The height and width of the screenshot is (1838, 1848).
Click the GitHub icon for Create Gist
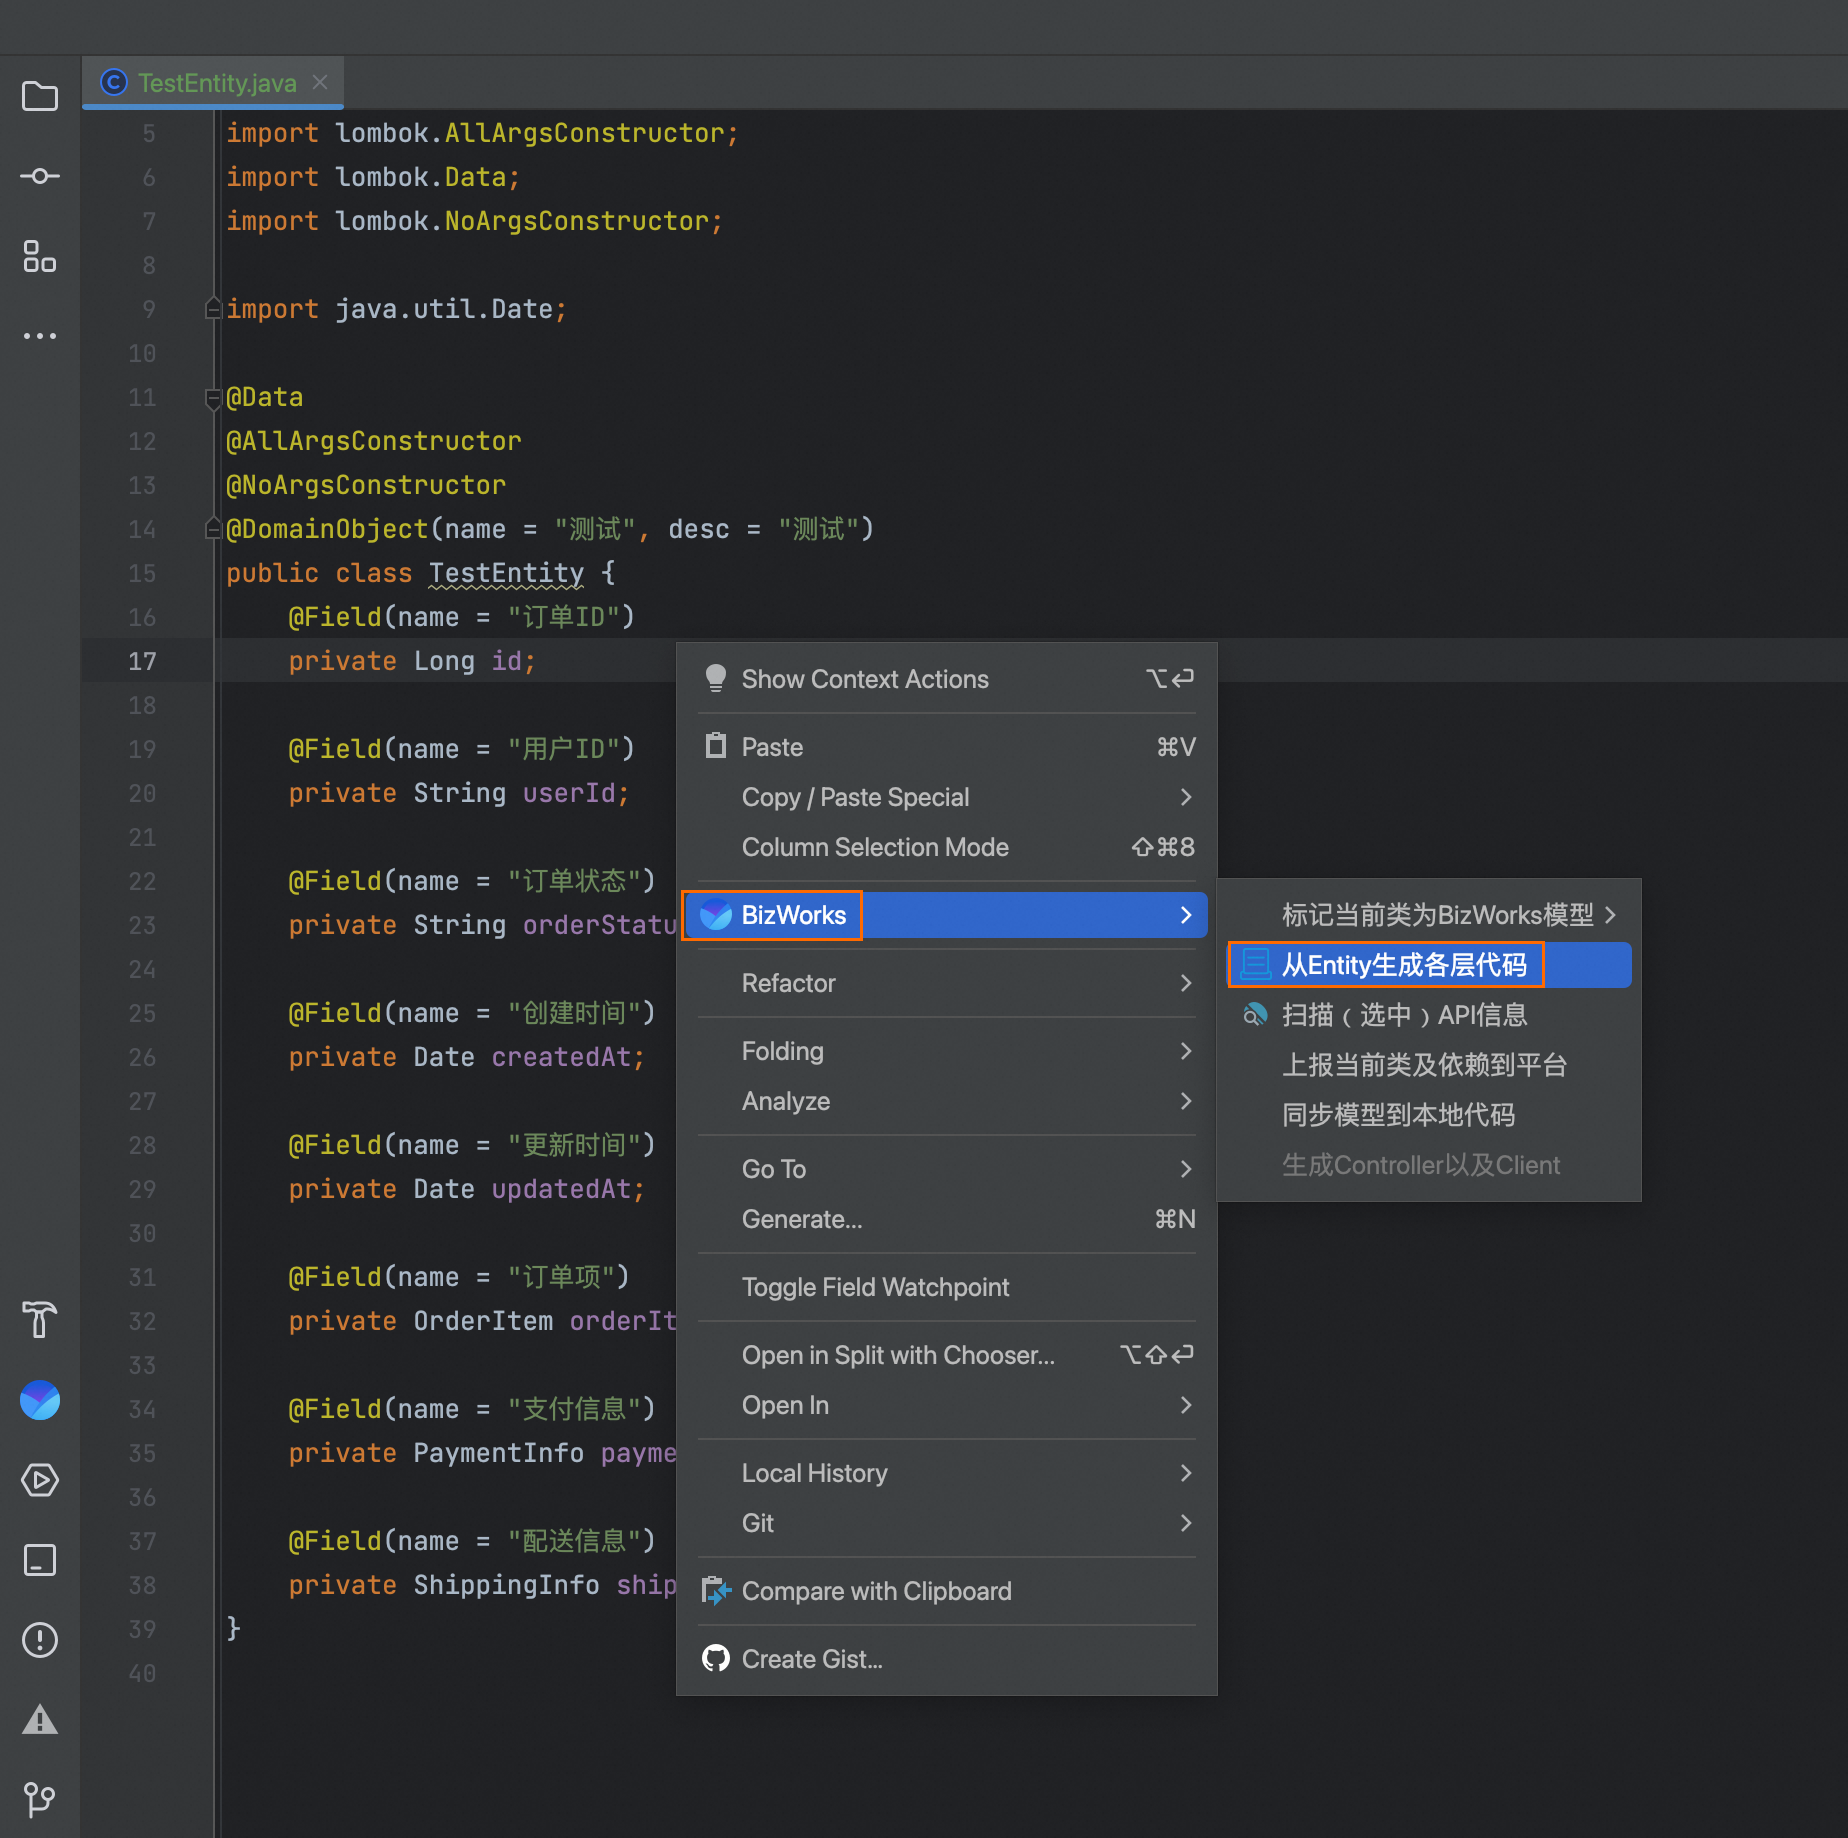716,1658
